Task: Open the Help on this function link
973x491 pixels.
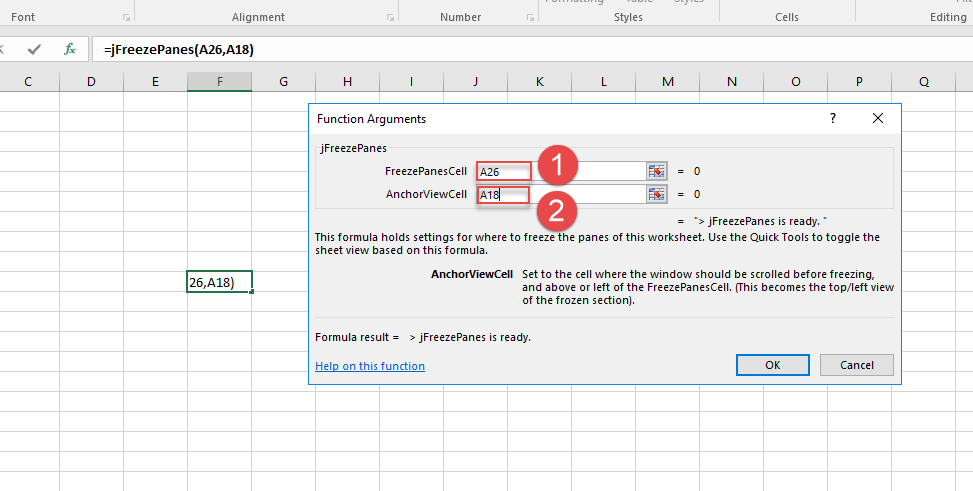Action: (x=370, y=366)
